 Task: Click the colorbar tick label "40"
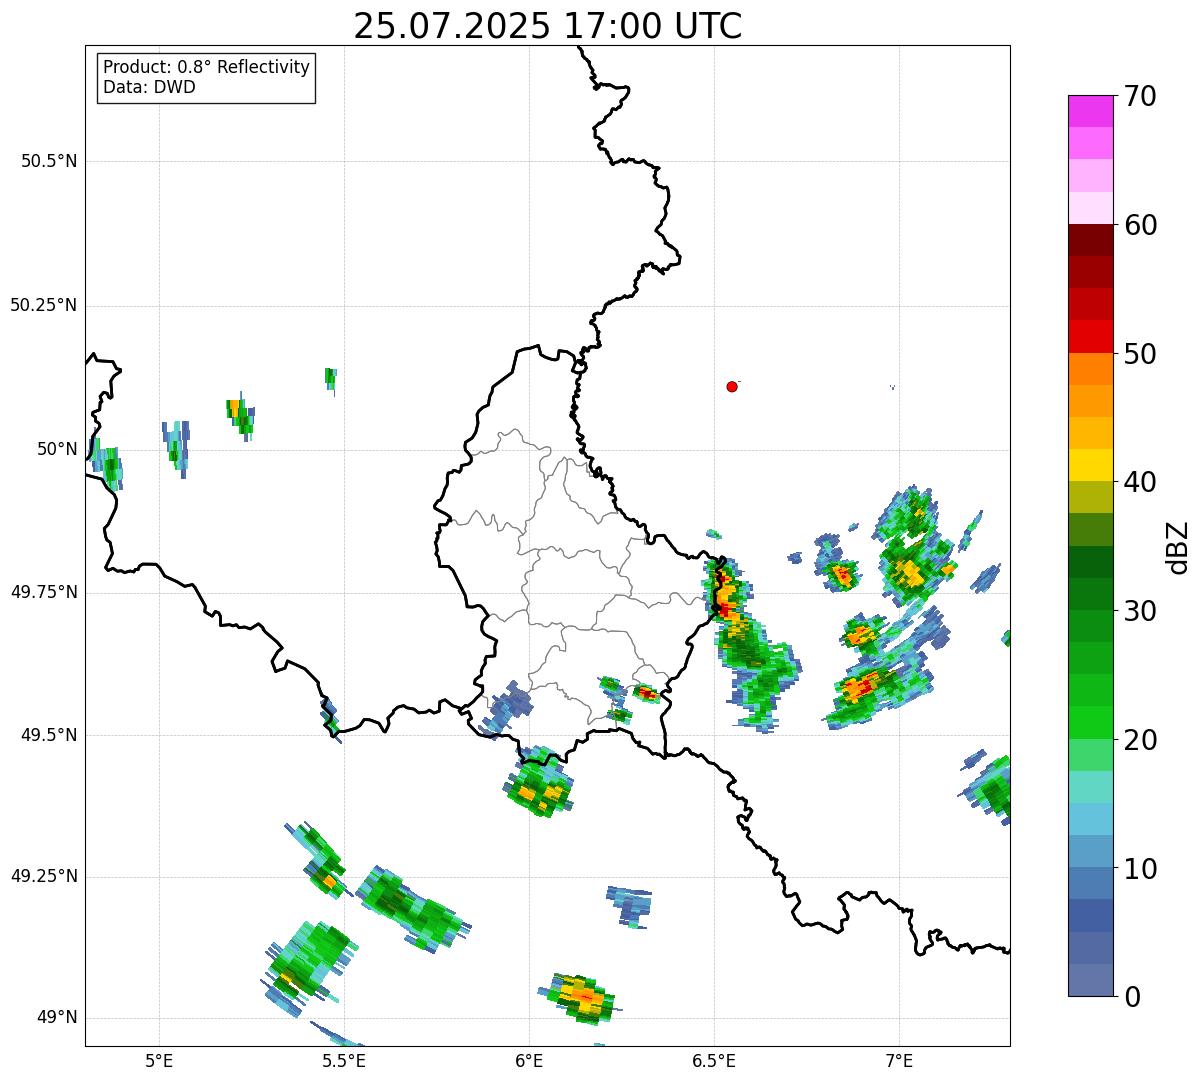(1140, 482)
